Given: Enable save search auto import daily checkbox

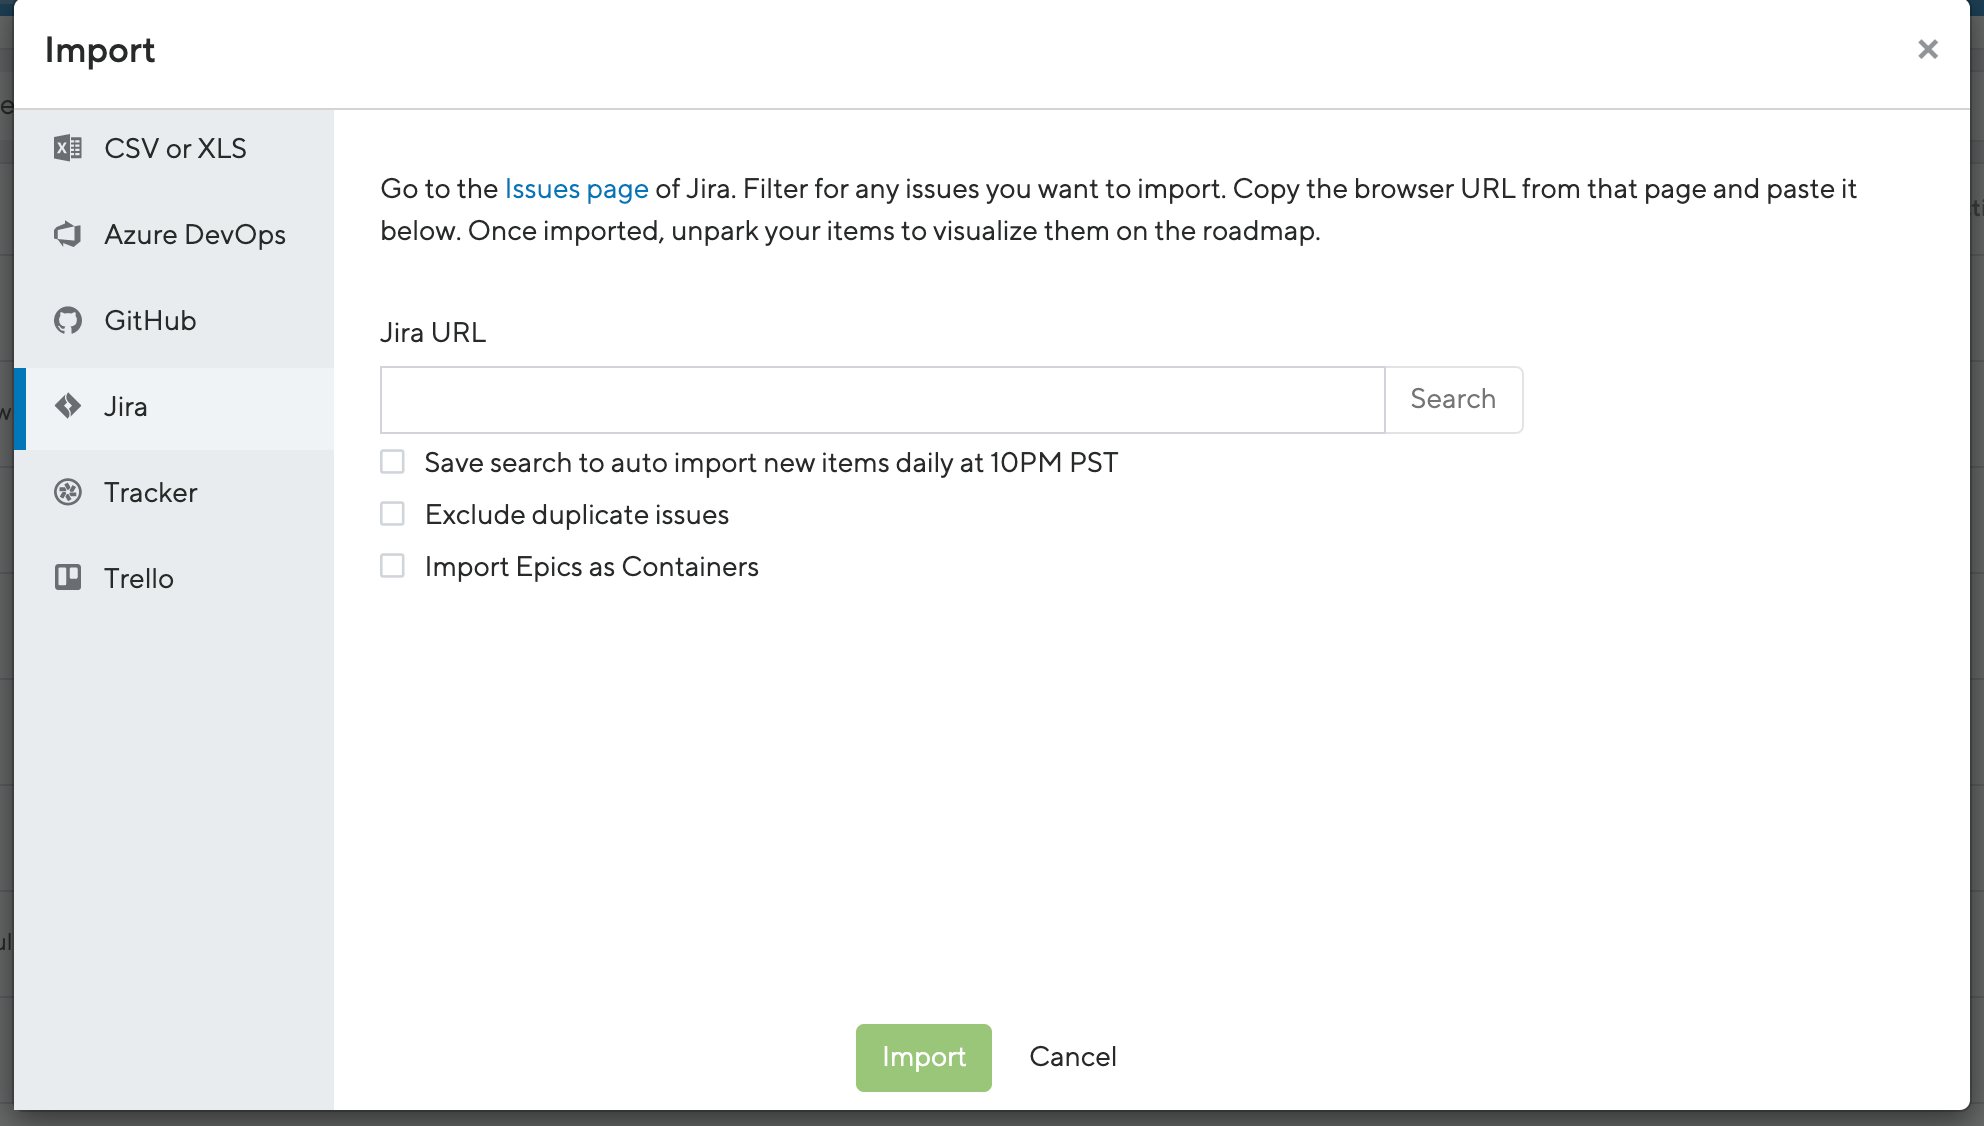Looking at the screenshot, I should tap(392, 462).
